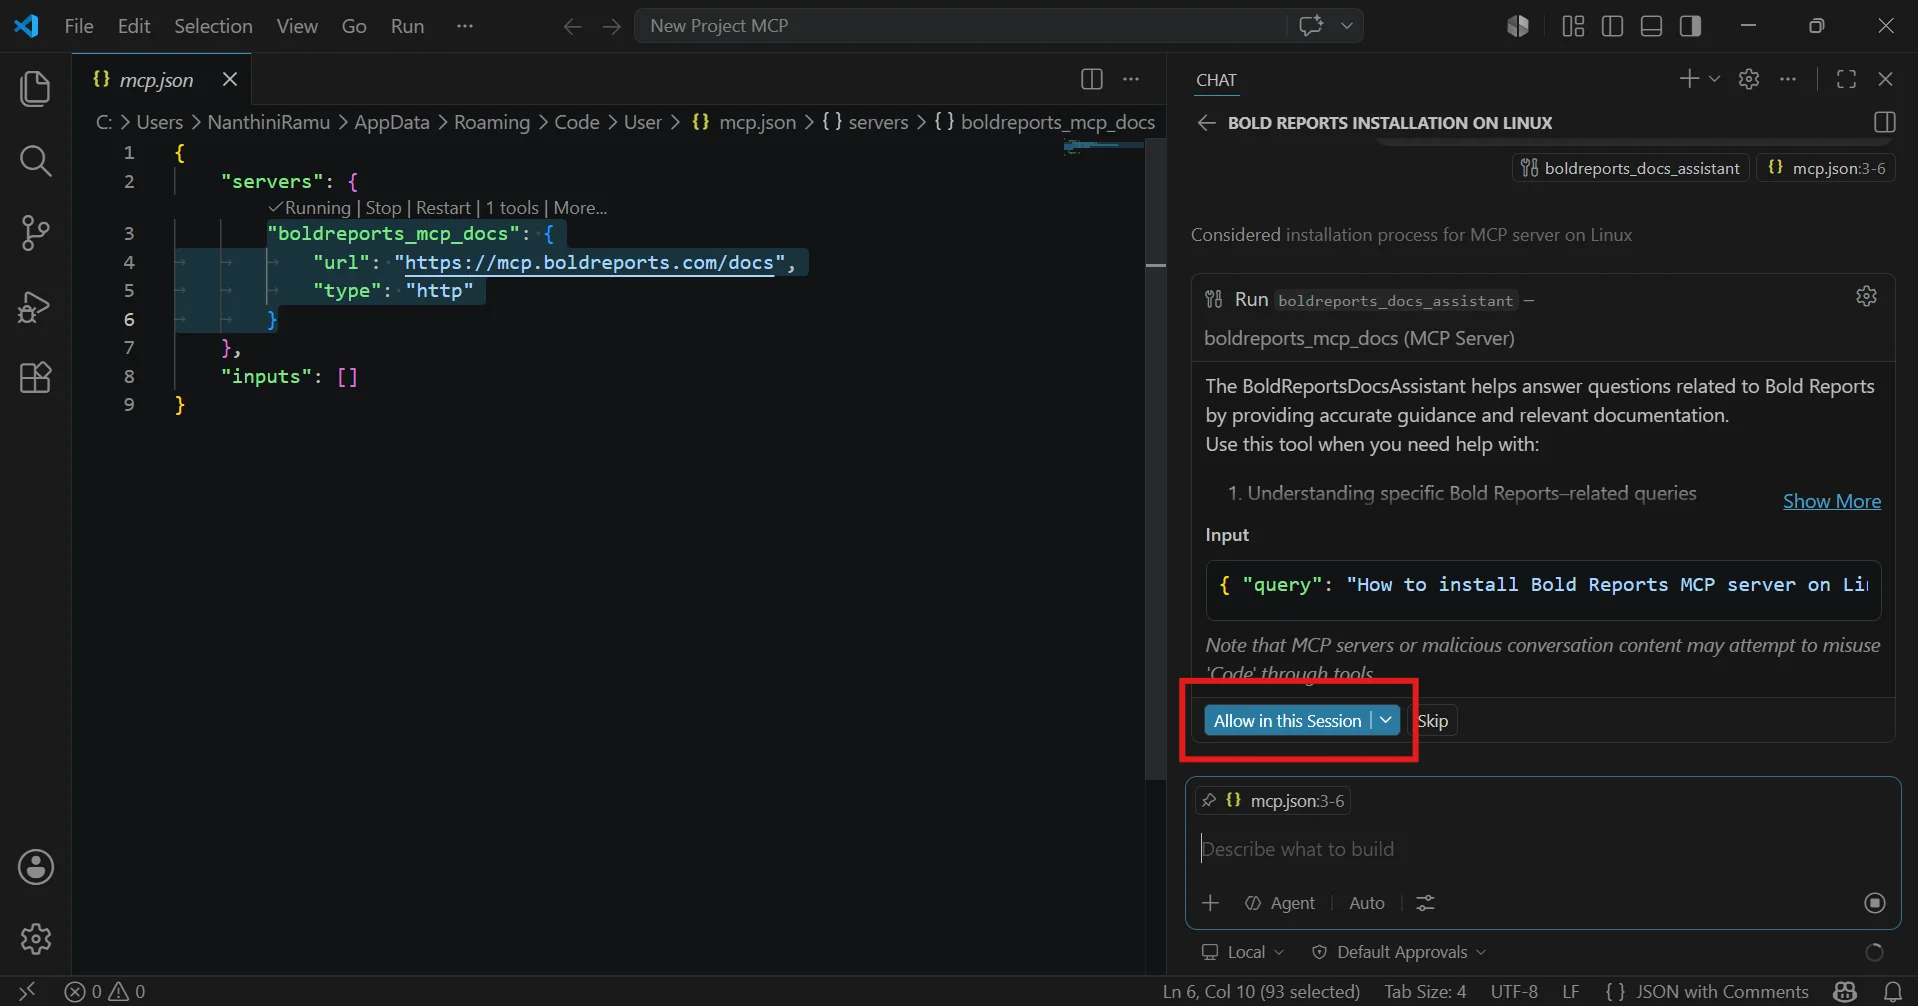Click the mcp.json:3-6 context in chat input

coord(1273,800)
